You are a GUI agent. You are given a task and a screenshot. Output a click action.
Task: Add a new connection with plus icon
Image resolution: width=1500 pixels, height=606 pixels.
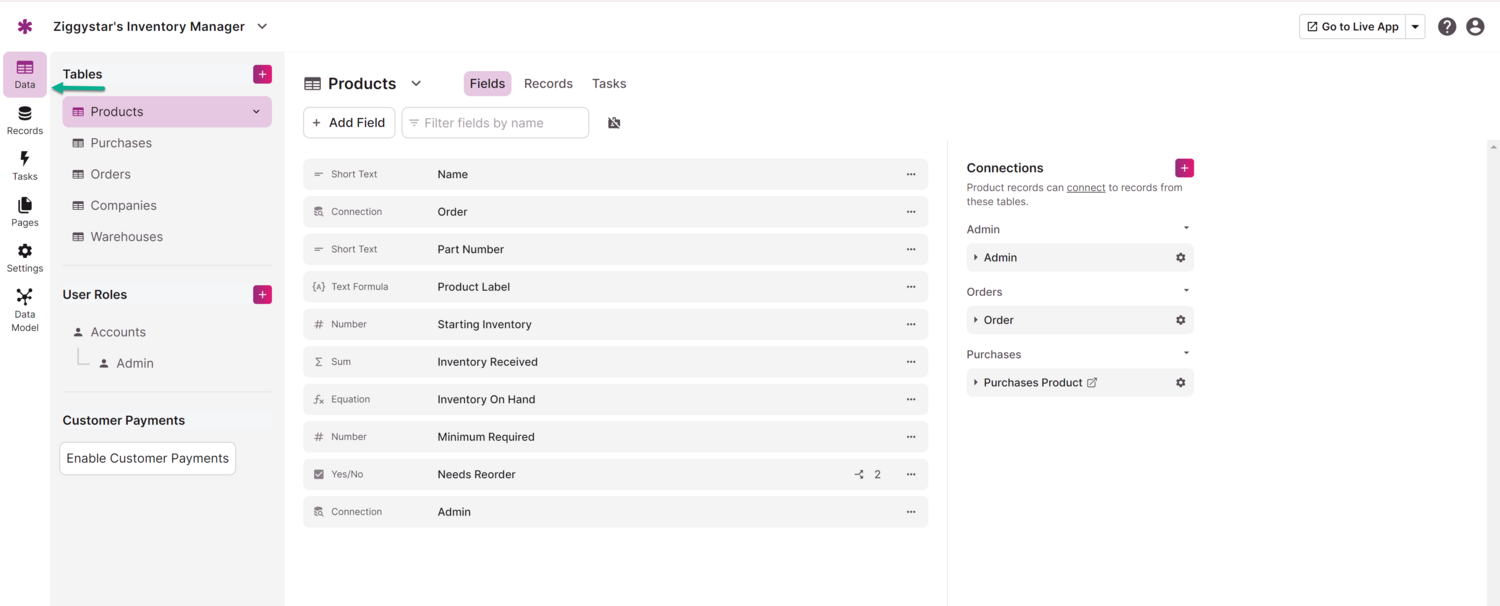coord(1184,168)
